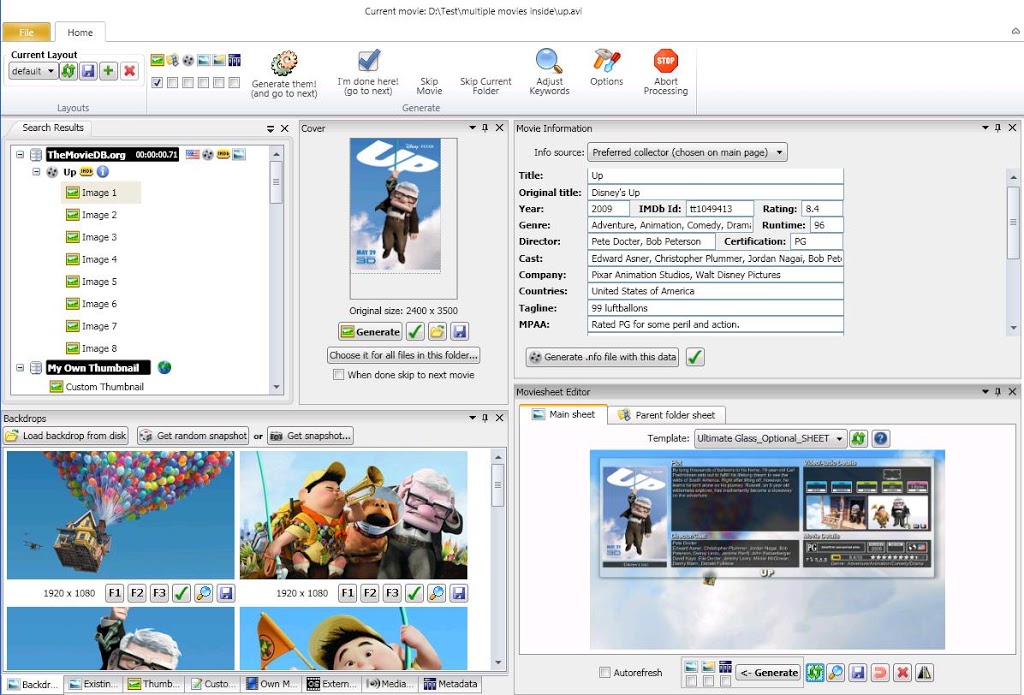Add a new layout with the green plus

click(x=108, y=71)
